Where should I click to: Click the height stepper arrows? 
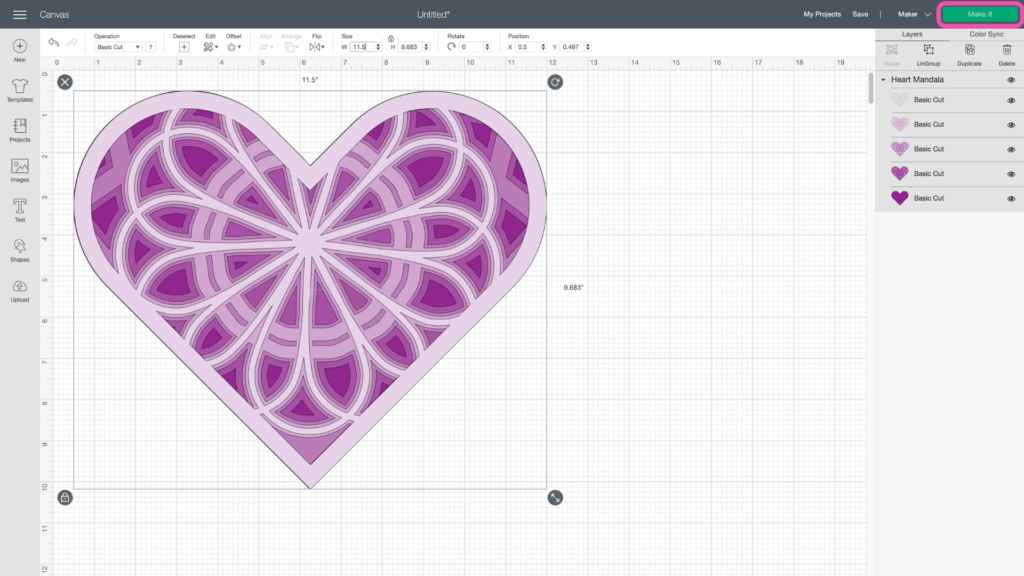coord(426,47)
